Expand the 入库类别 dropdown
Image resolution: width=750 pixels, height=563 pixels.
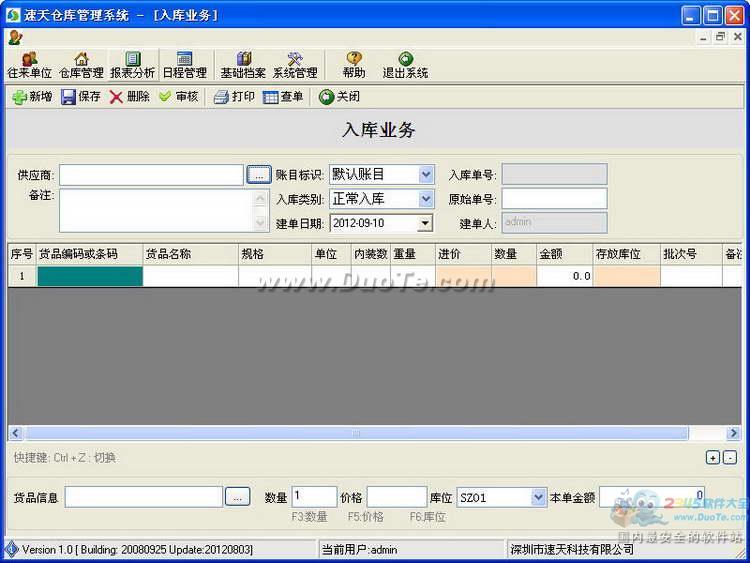[426, 199]
